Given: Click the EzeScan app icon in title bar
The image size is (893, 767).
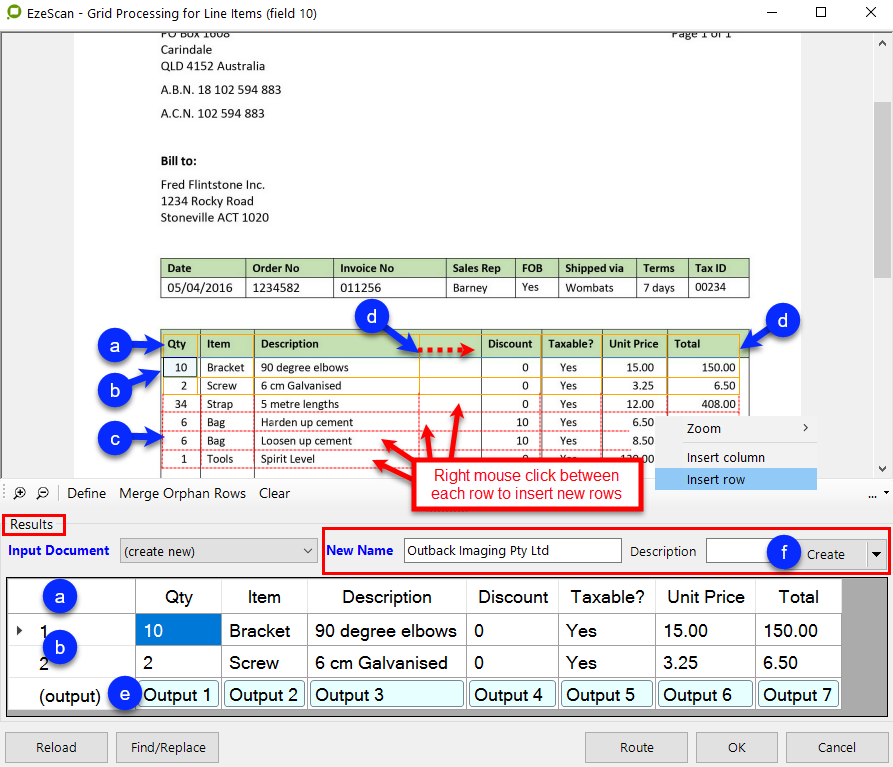Looking at the screenshot, I should [12, 14].
